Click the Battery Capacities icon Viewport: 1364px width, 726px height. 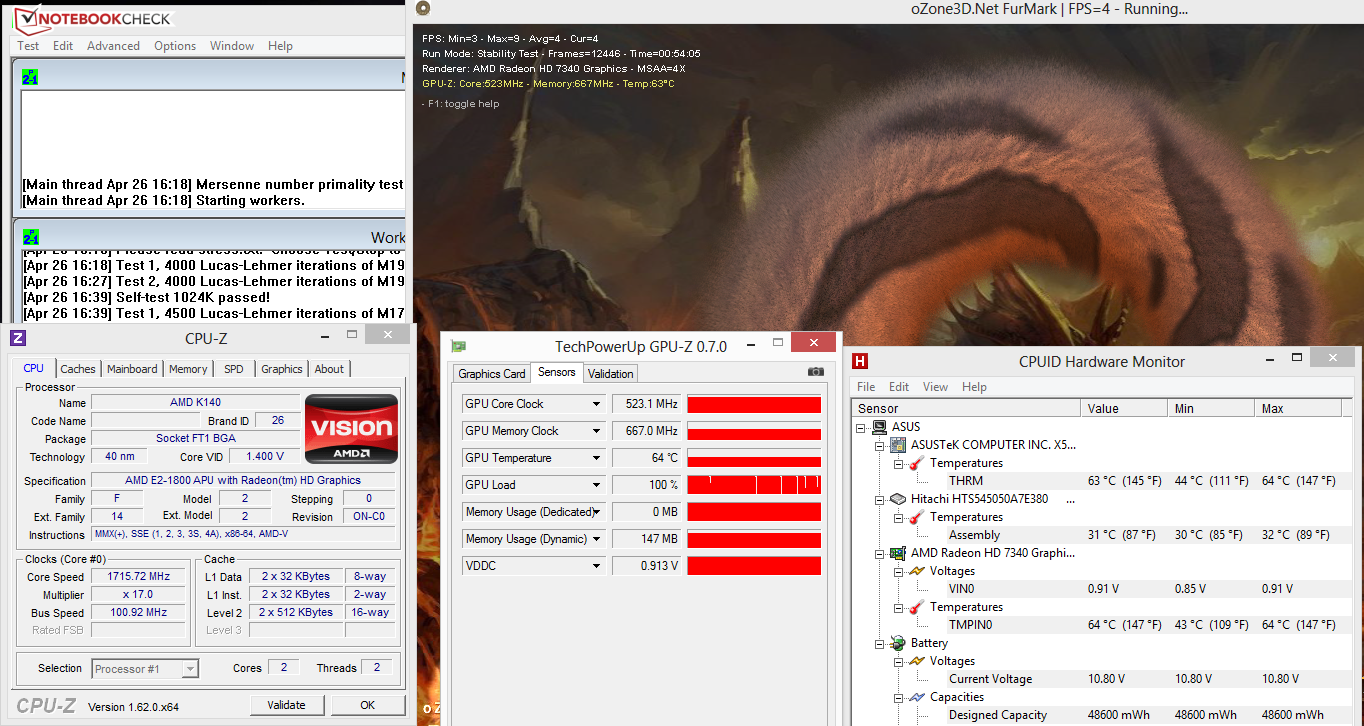(916, 697)
